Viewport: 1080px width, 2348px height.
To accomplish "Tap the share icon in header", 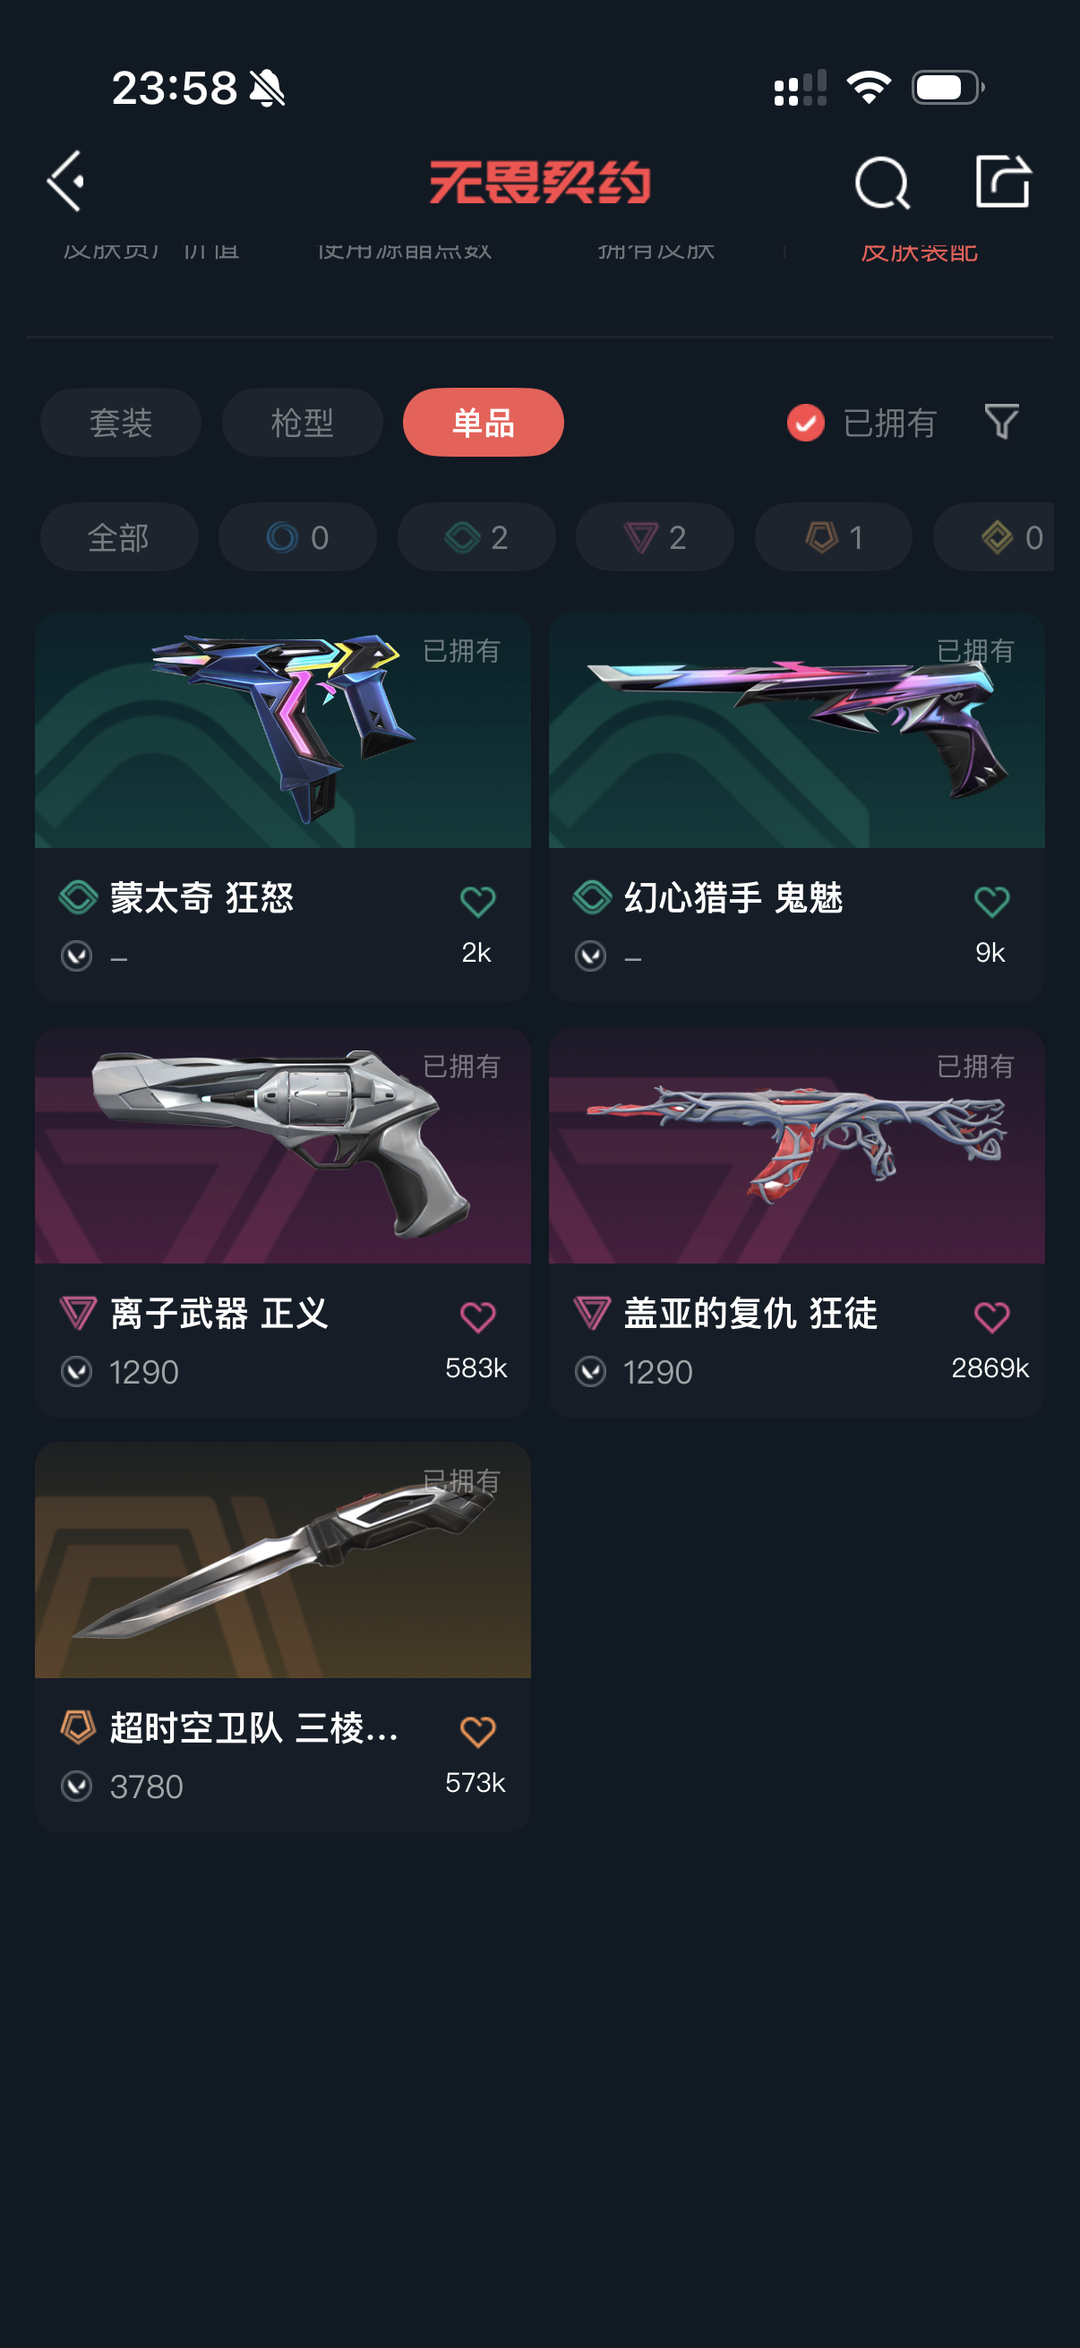I will click(1003, 181).
